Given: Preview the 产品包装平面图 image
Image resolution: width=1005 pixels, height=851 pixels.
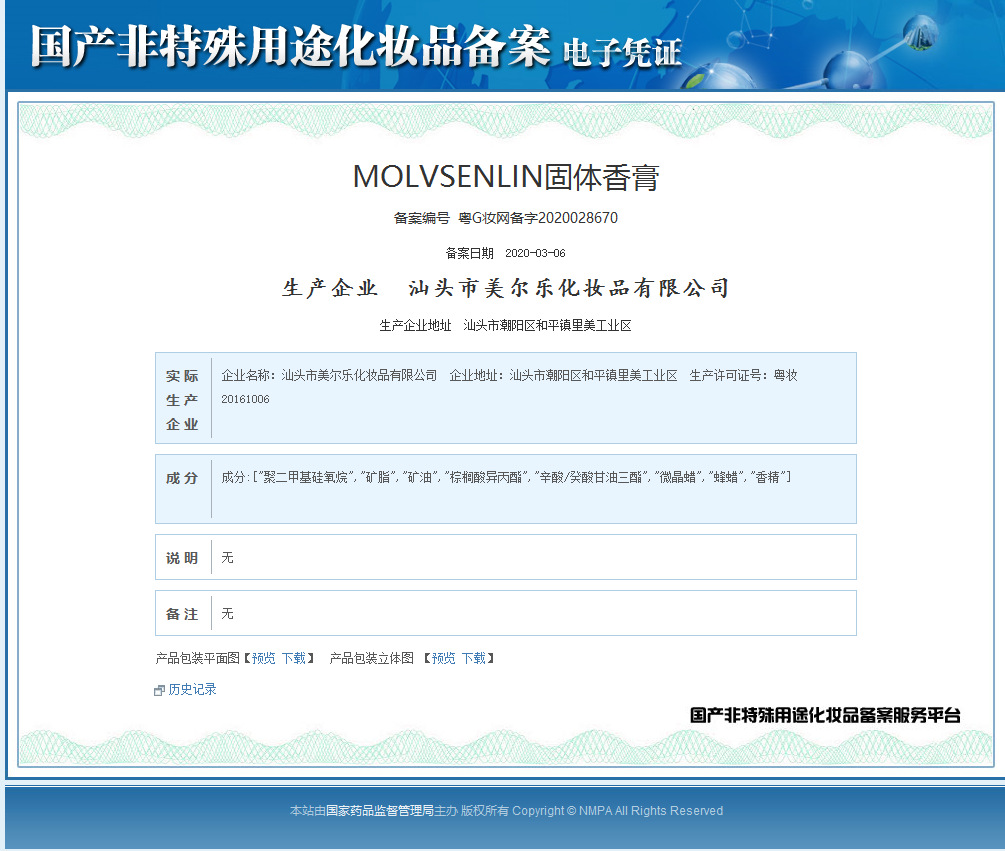Looking at the screenshot, I should click(x=263, y=658).
